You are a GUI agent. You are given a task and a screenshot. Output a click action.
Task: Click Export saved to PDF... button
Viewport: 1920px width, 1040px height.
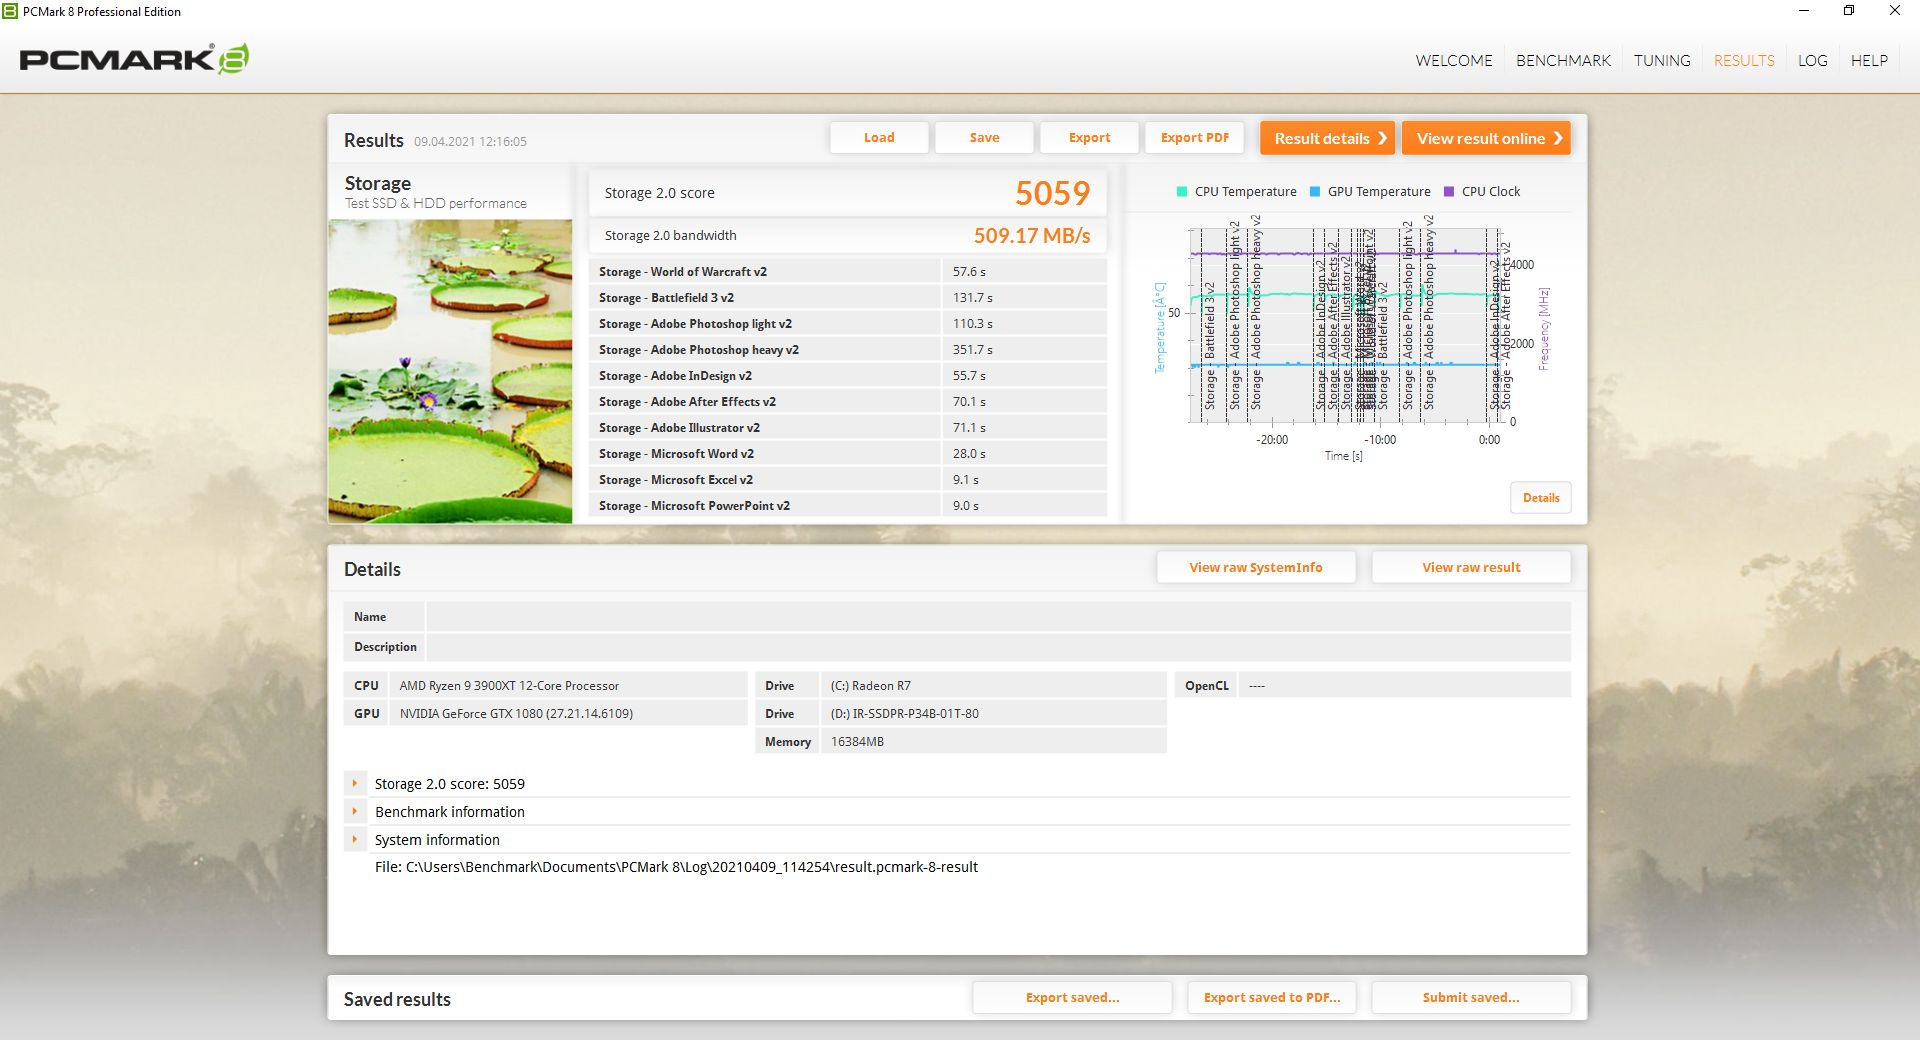click(x=1272, y=997)
